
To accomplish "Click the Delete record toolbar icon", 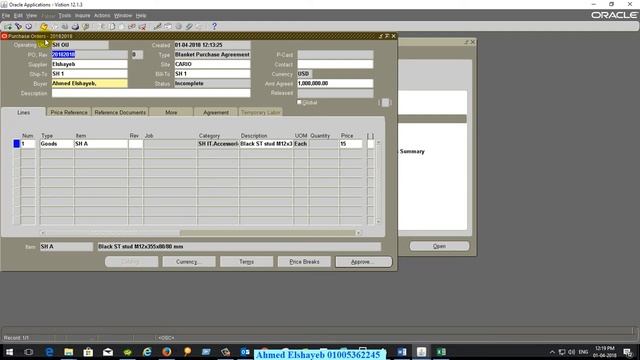I will [142, 27].
